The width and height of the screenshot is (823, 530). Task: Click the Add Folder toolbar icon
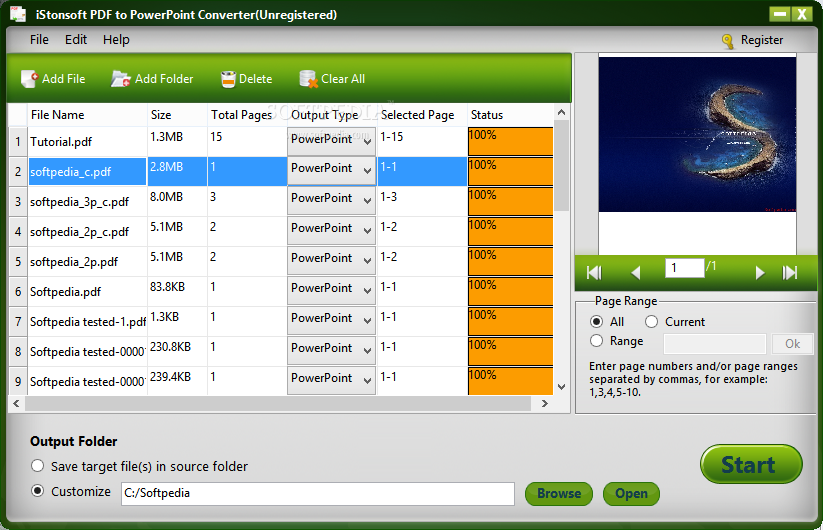click(x=121, y=79)
